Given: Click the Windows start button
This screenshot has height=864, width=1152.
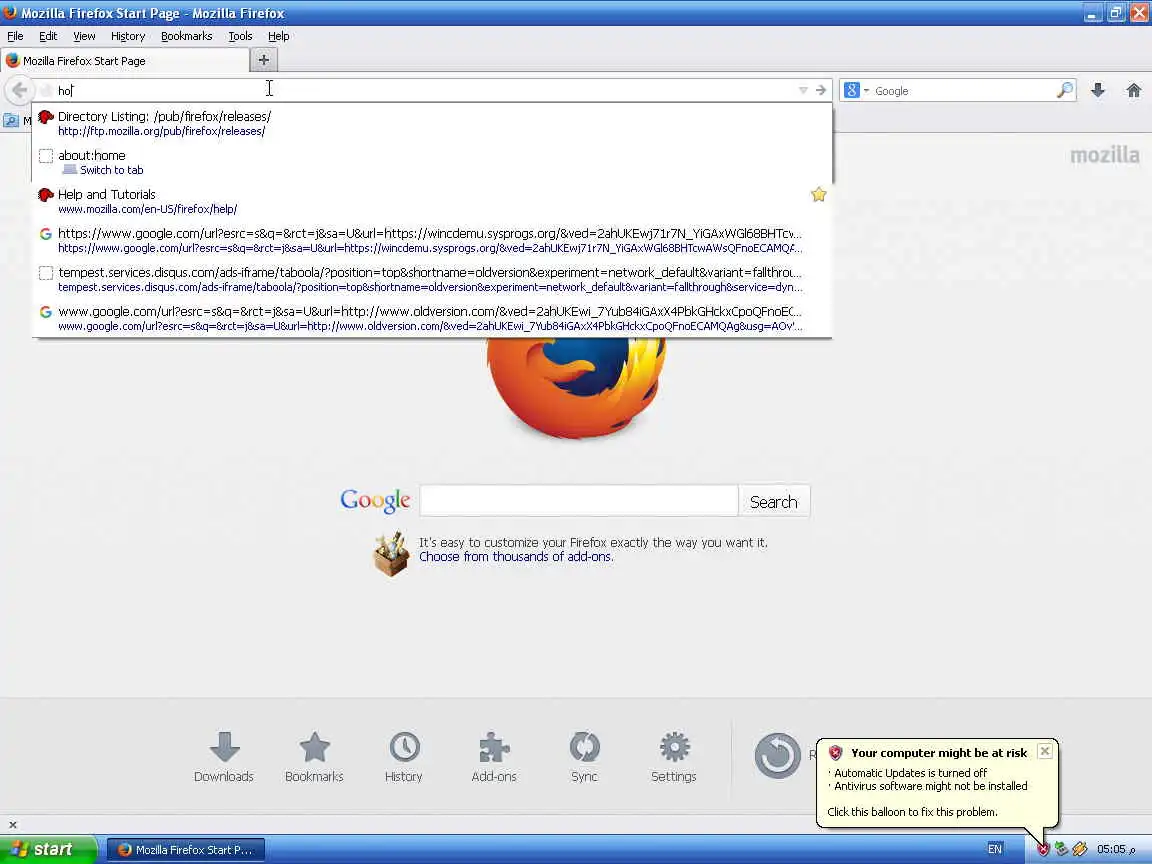Looking at the screenshot, I should coord(48,849).
